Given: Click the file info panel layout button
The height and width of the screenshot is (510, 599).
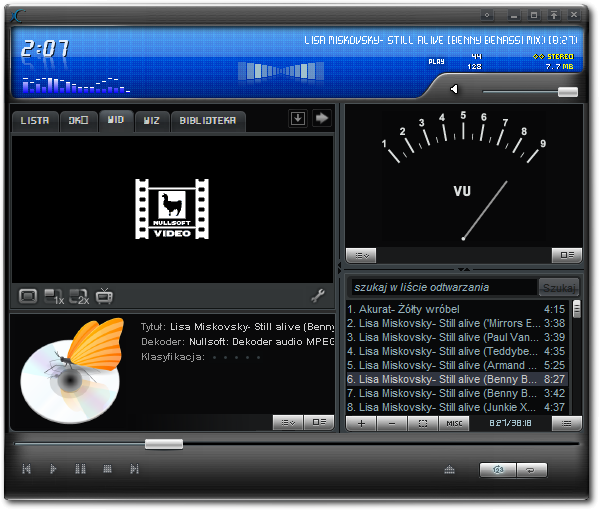Looking at the screenshot, I should click(319, 423).
